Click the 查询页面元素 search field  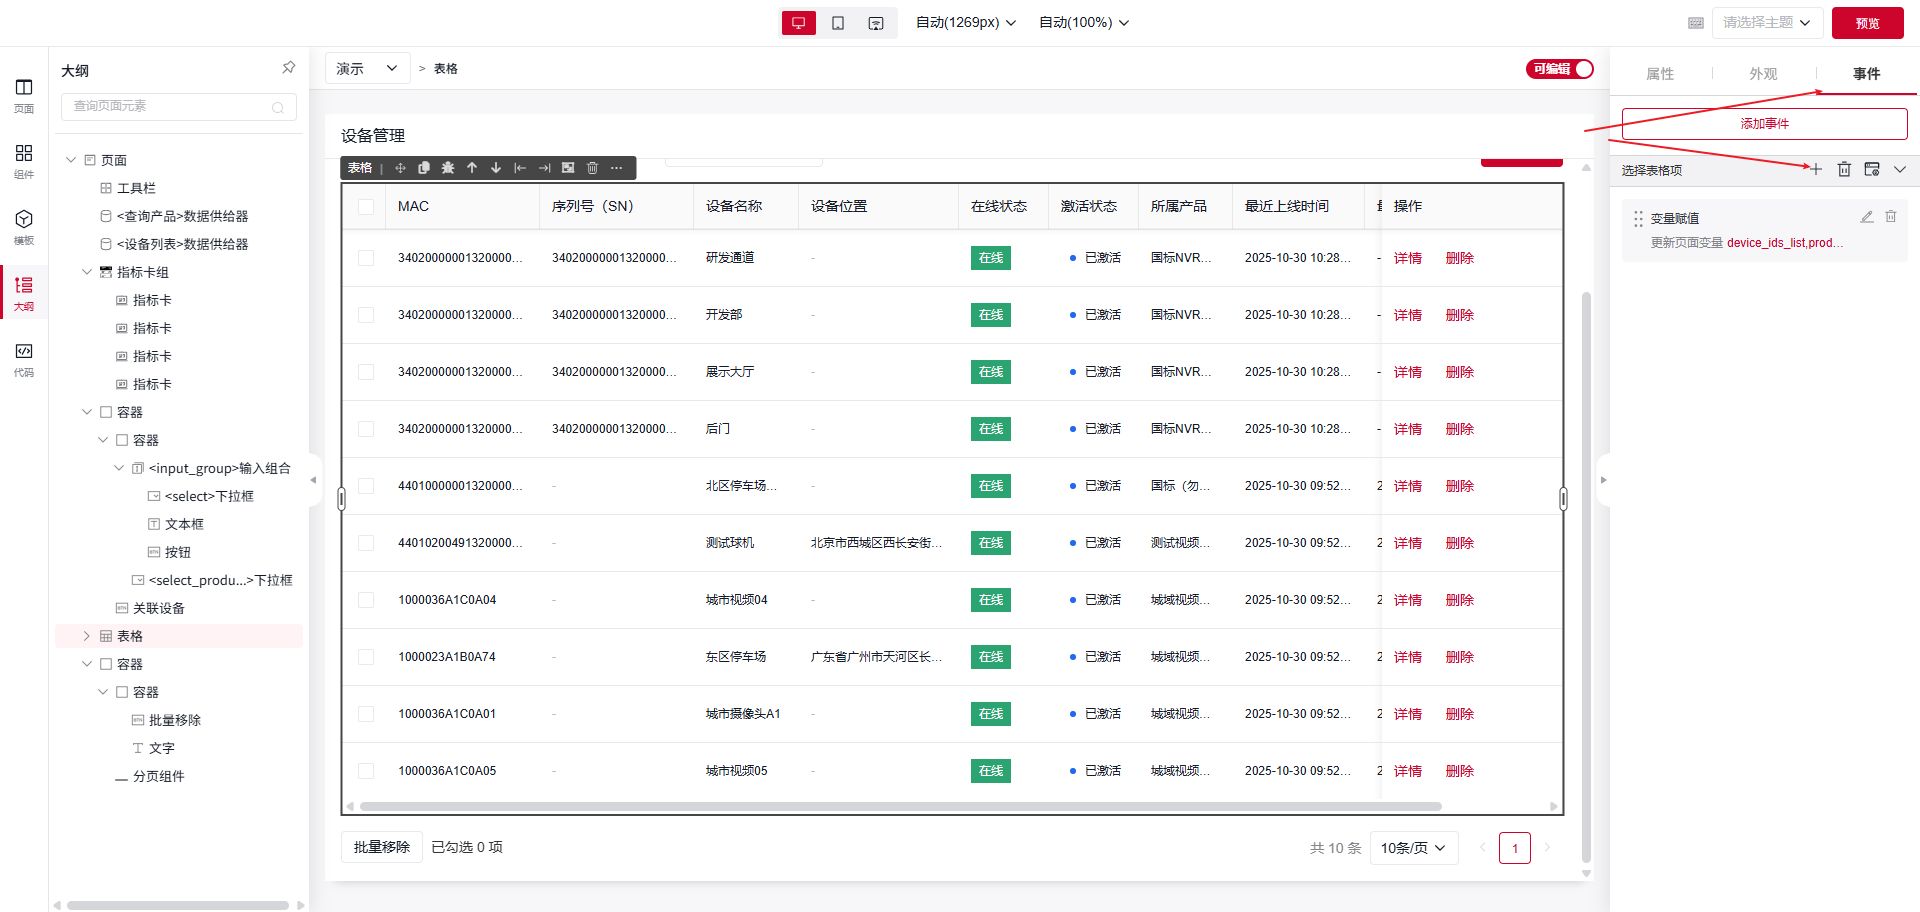170,106
